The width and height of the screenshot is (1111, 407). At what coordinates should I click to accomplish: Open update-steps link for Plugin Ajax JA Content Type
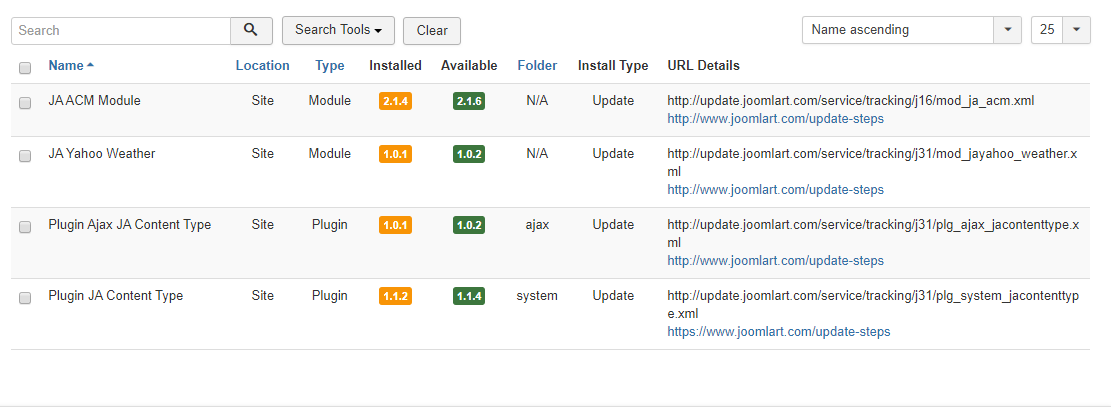pos(775,260)
